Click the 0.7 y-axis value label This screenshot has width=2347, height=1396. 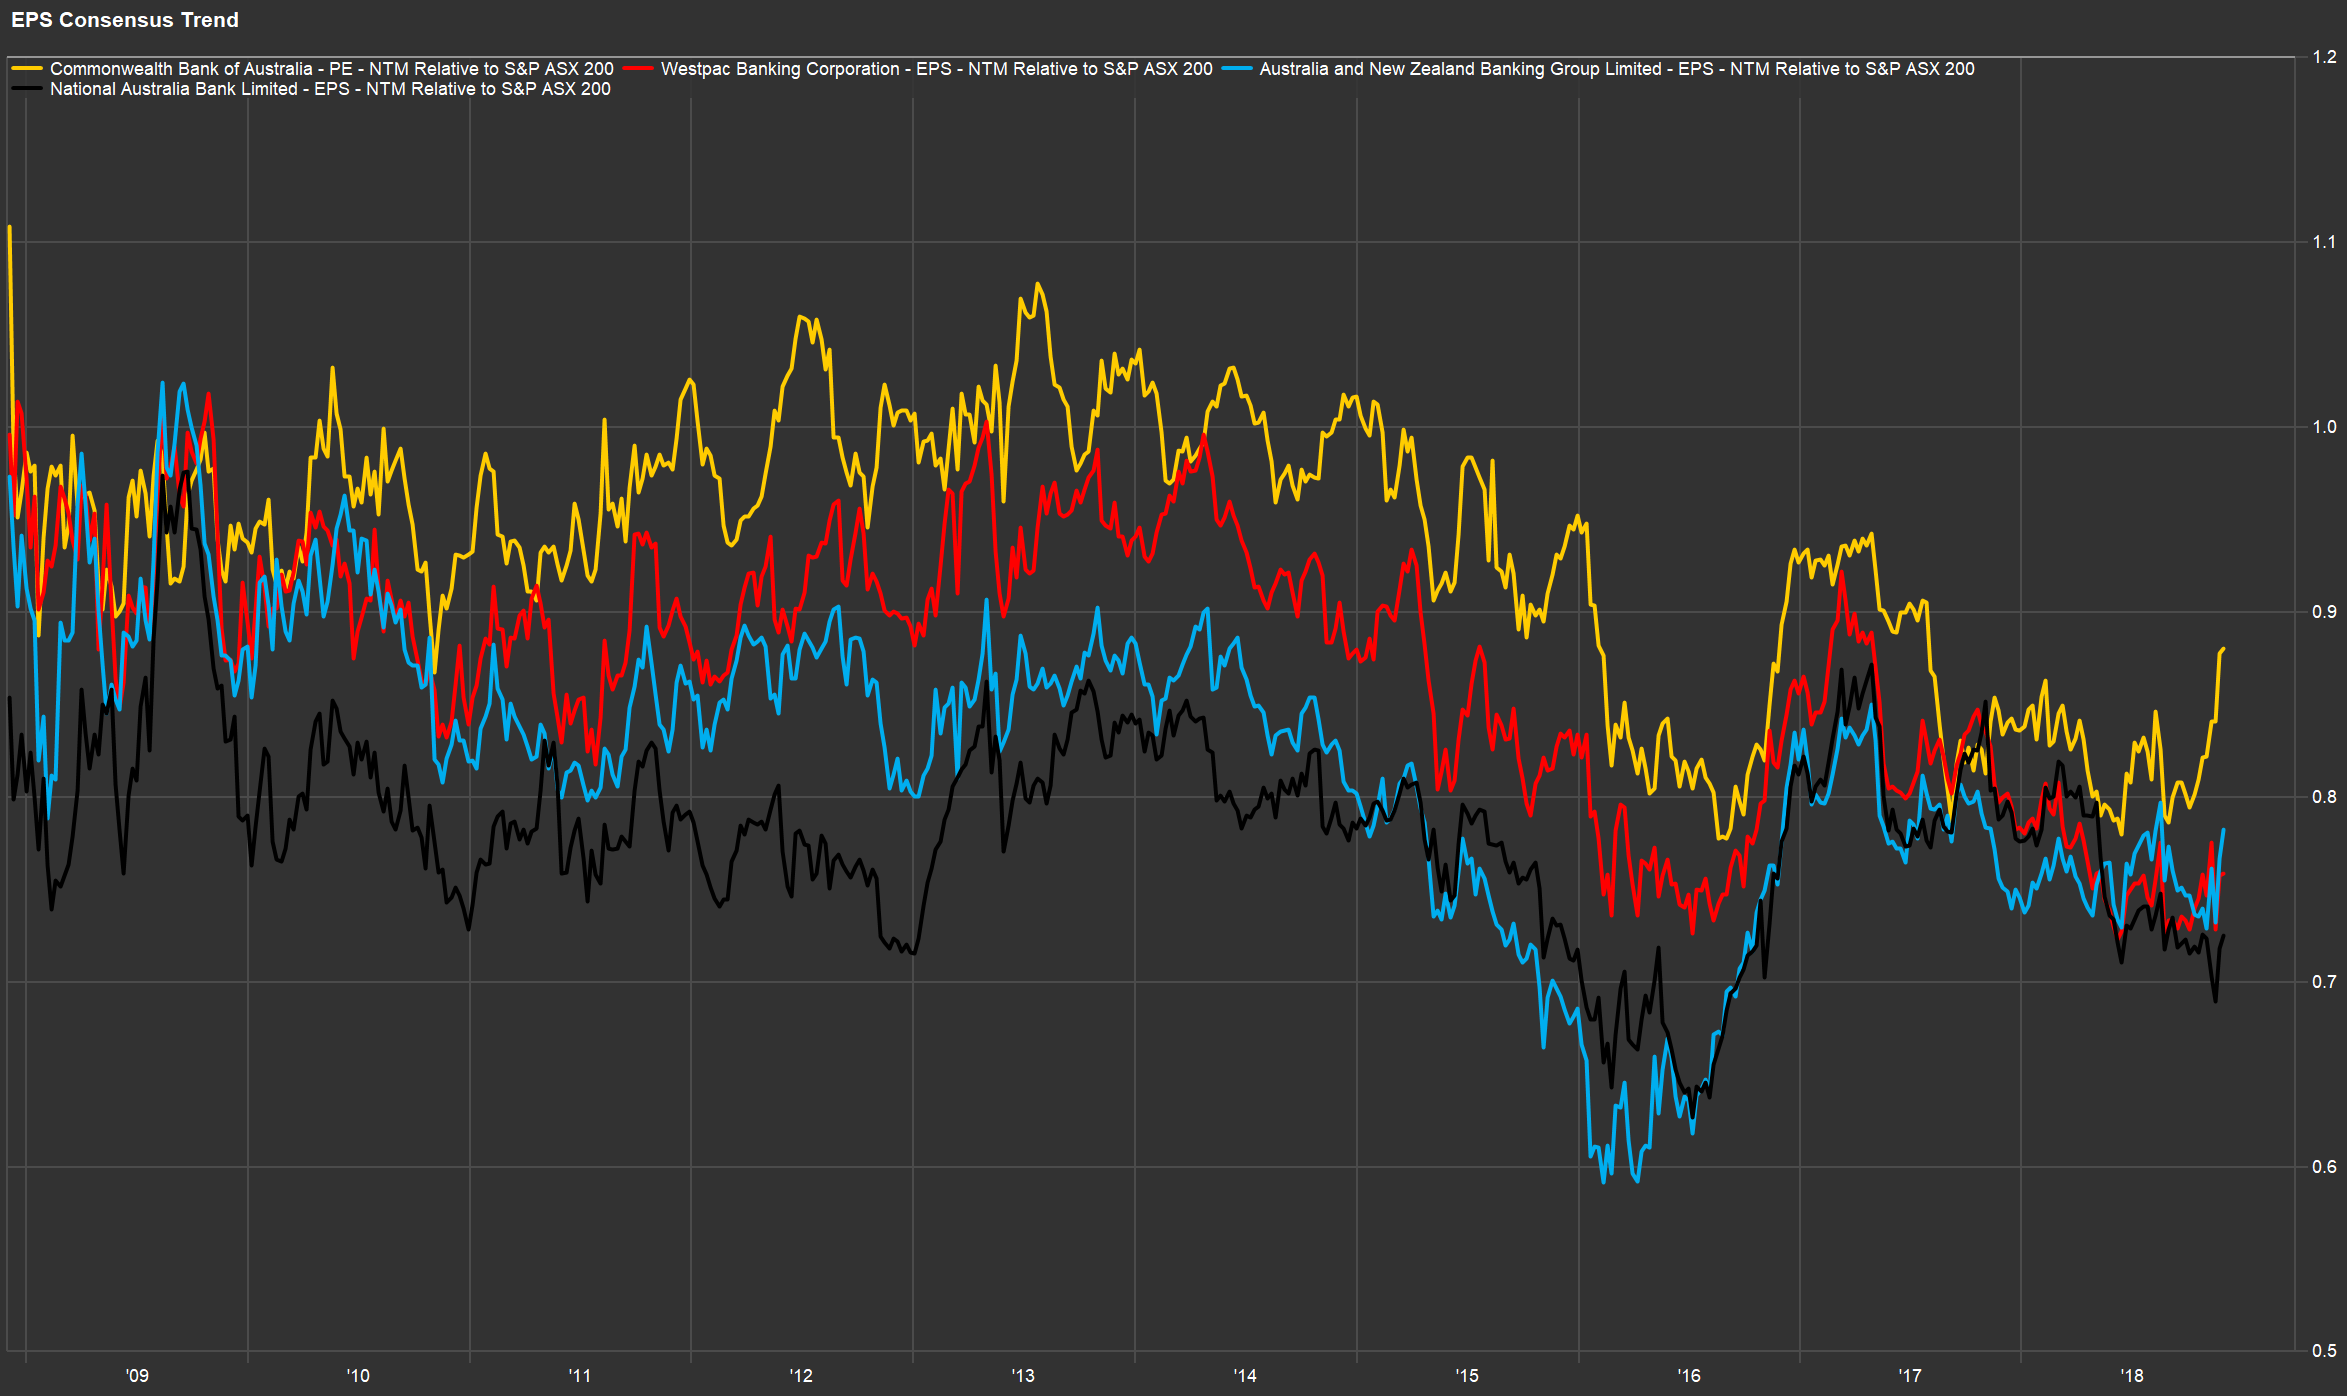(2324, 982)
